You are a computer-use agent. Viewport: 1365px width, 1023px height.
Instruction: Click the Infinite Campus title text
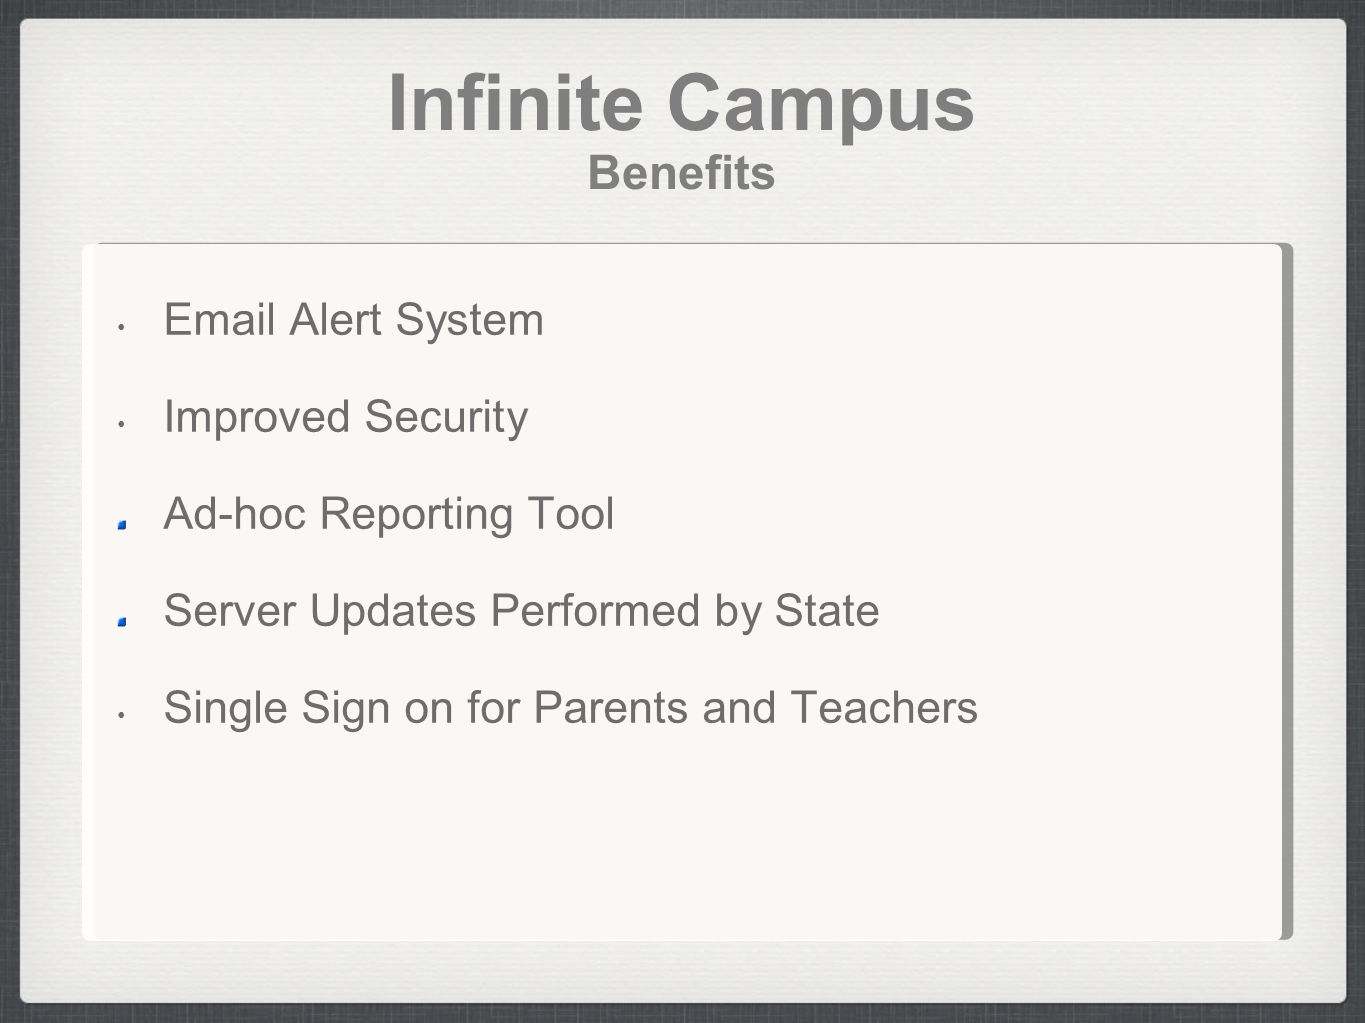pyautogui.click(x=681, y=103)
